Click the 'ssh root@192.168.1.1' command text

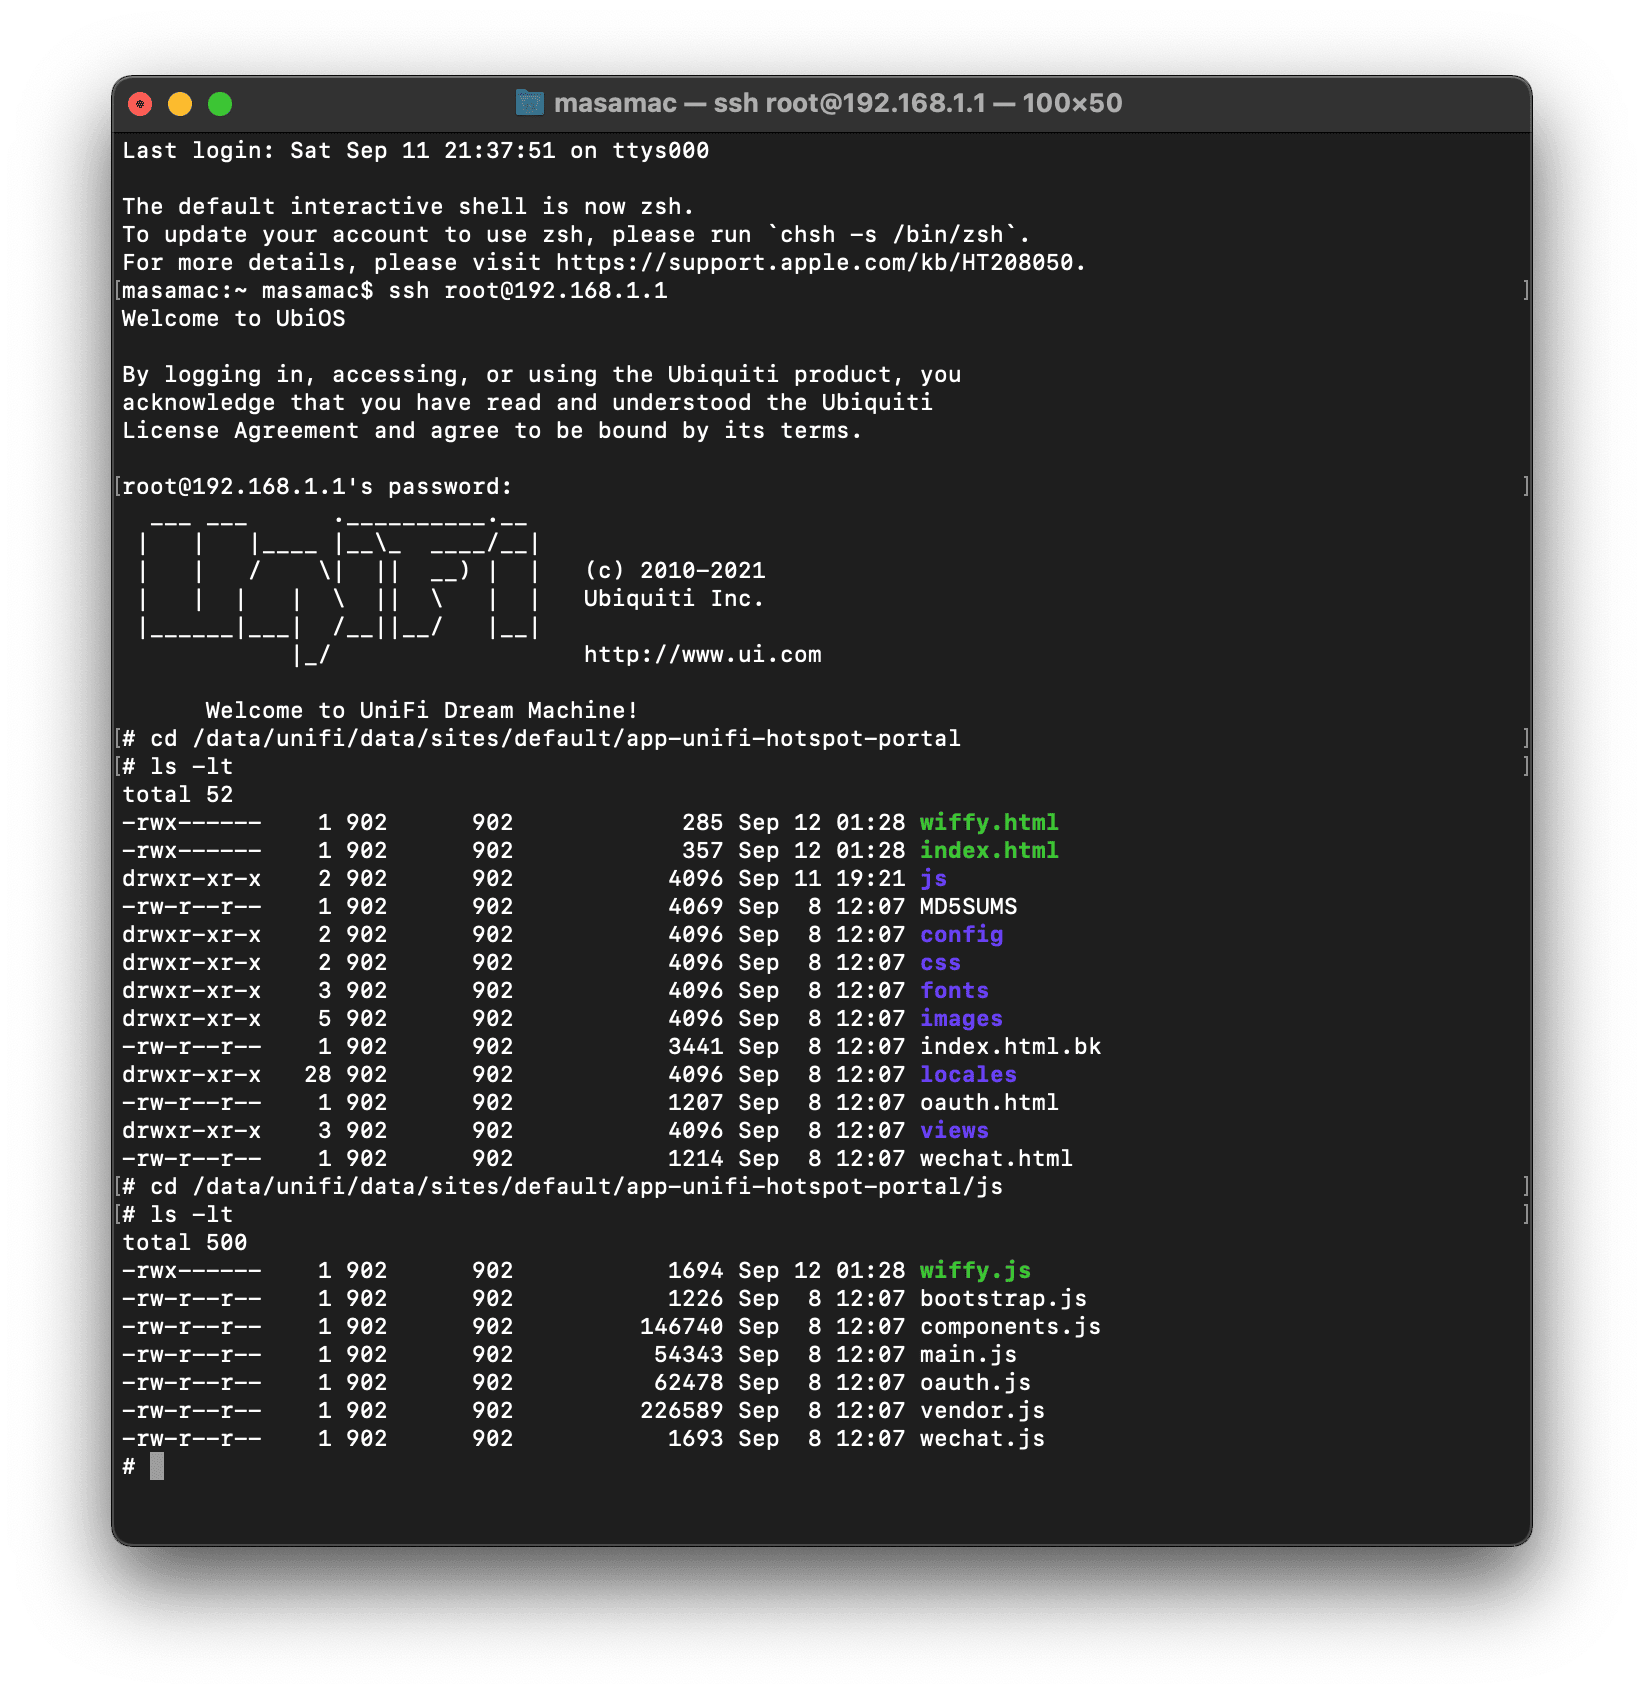(528, 291)
